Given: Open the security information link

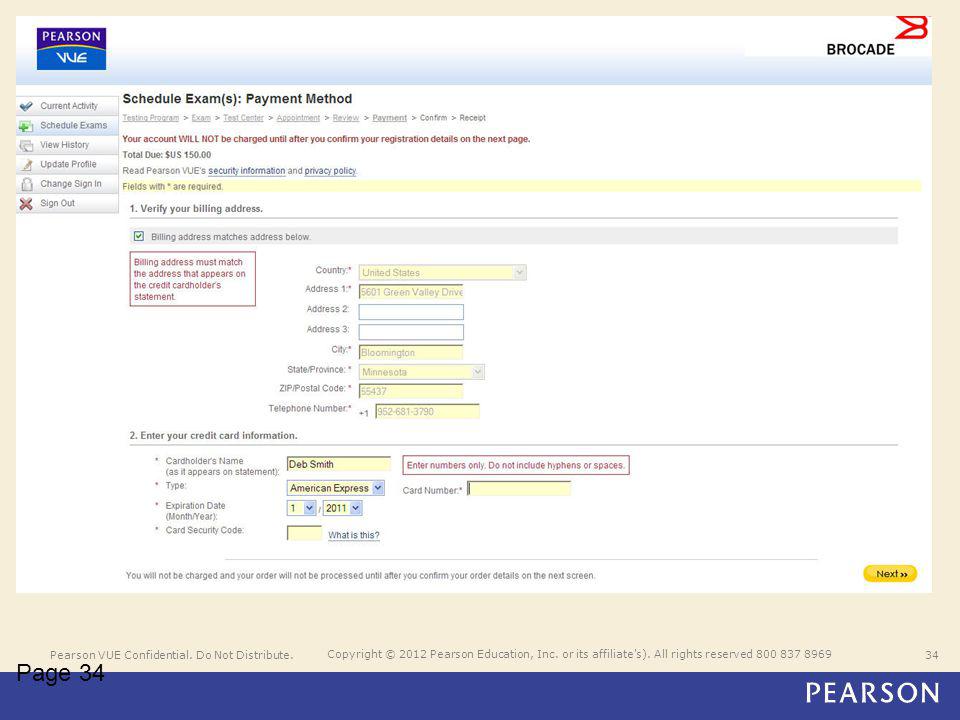Looking at the screenshot, I should [247, 171].
